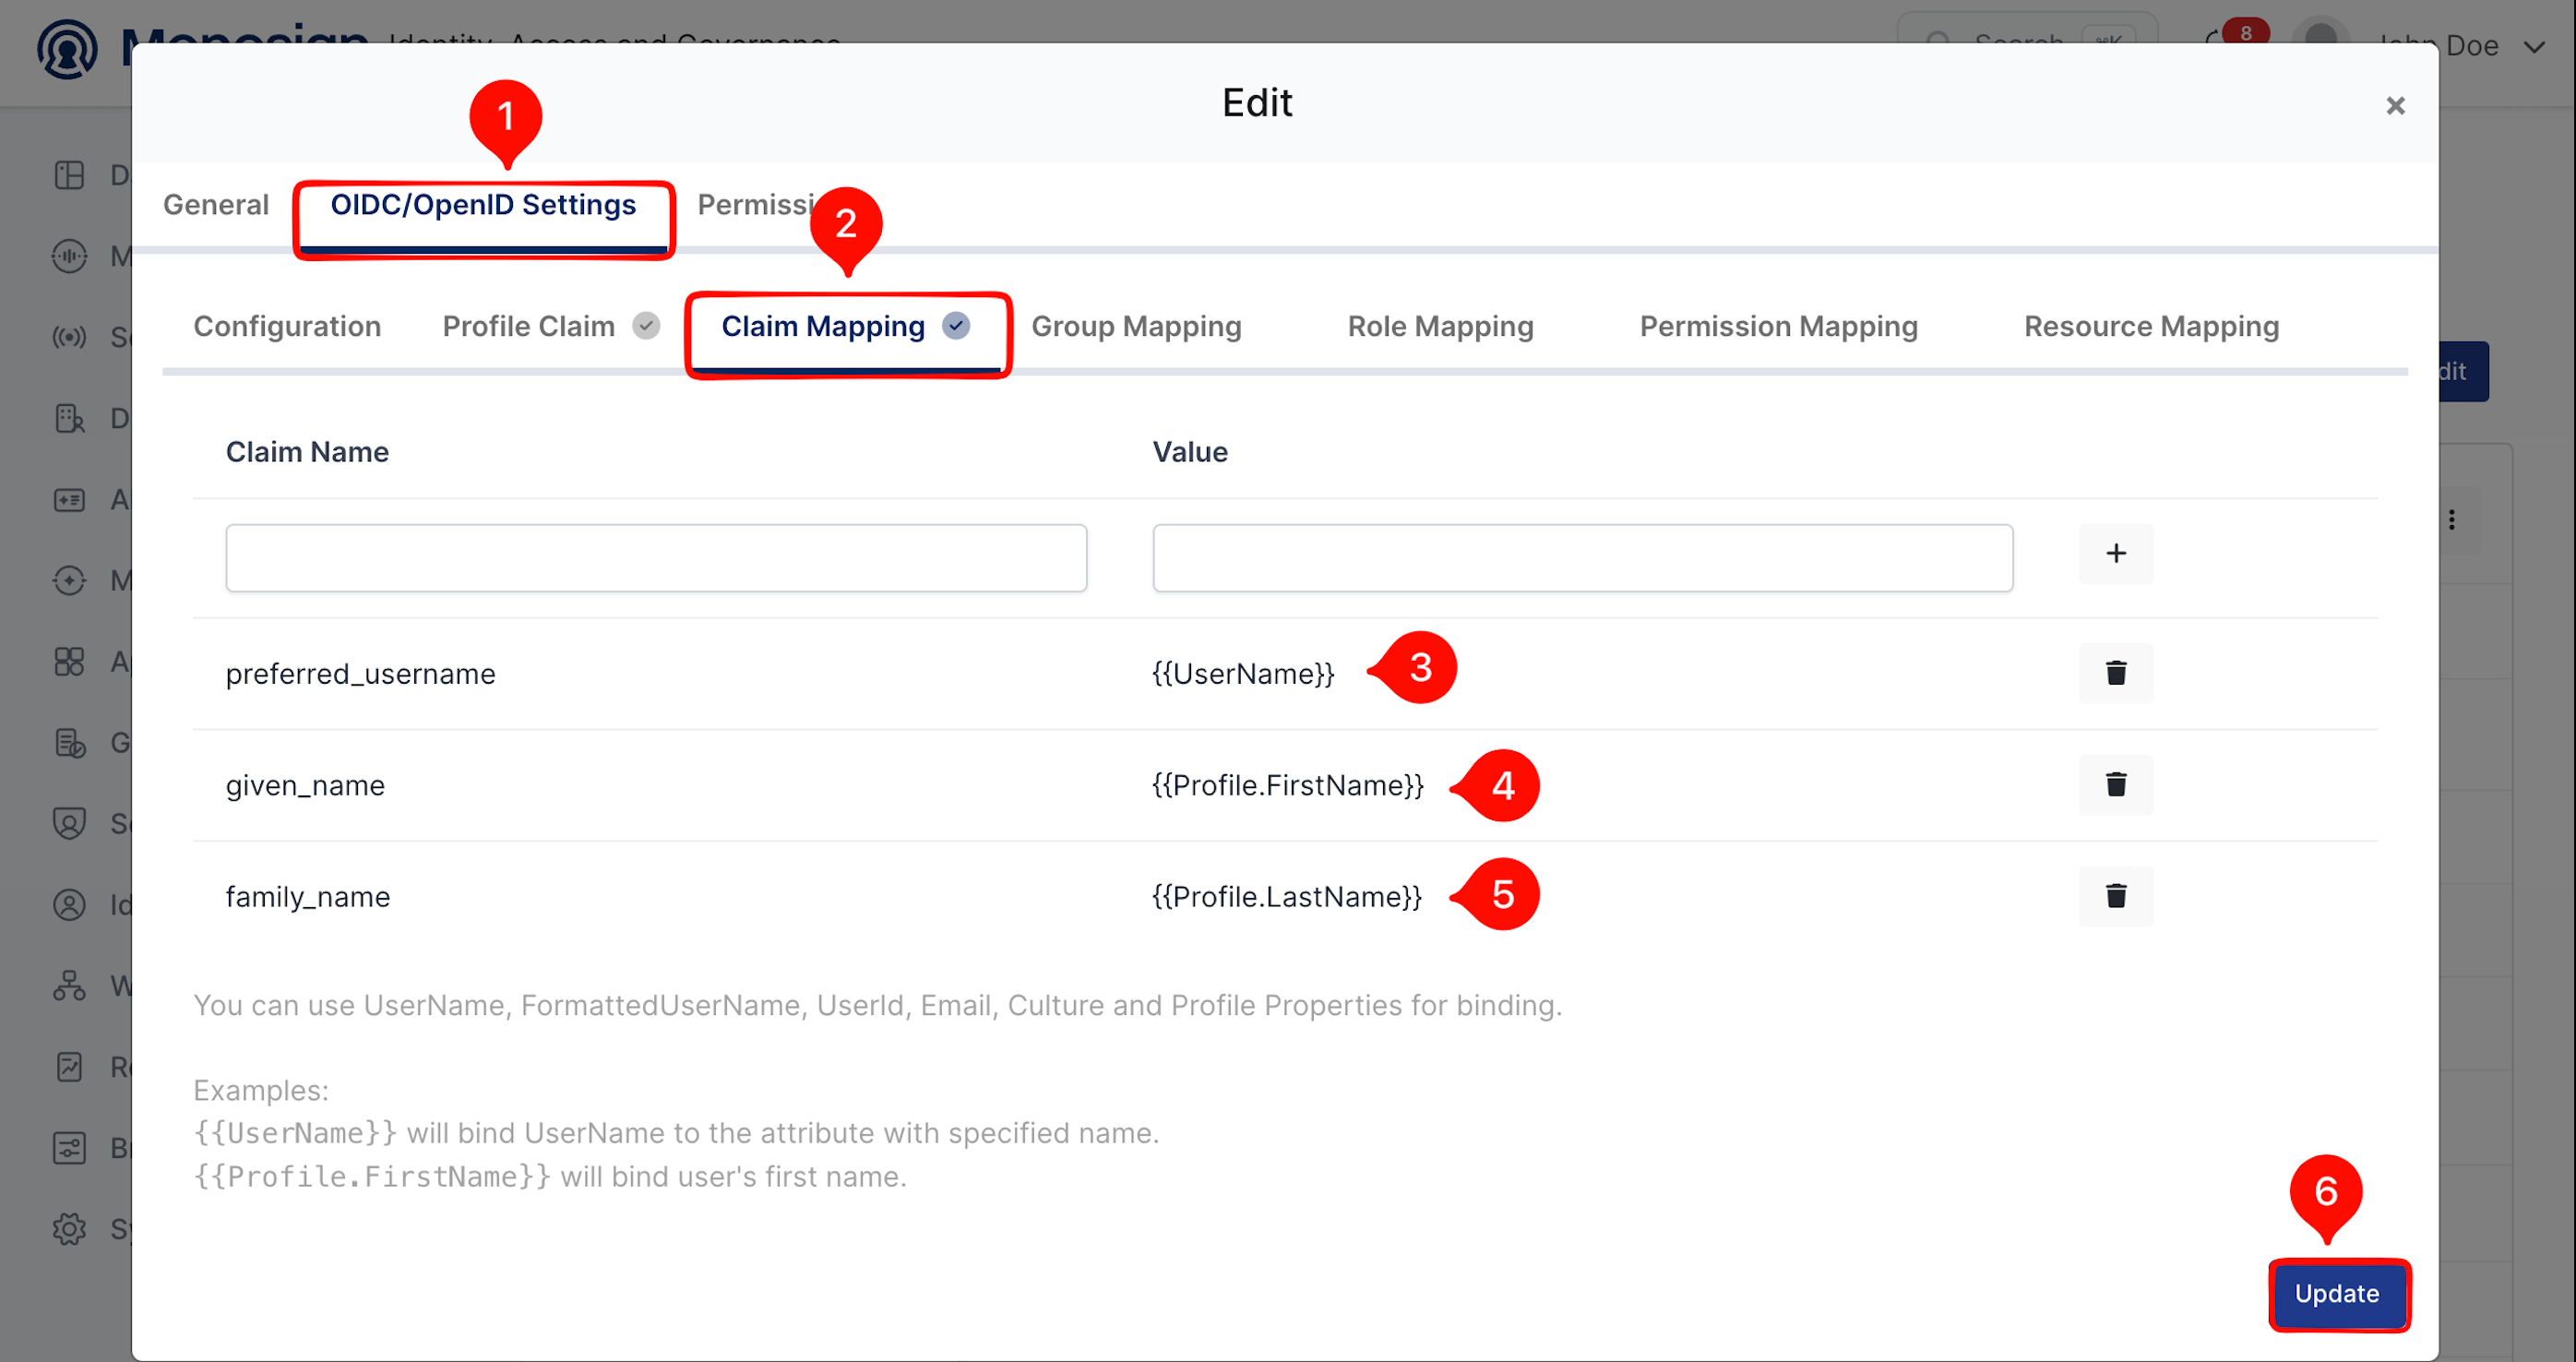Image resolution: width=2576 pixels, height=1362 pixels.
Task: Open the Permissions tab
Action: (x=755, y=204)
